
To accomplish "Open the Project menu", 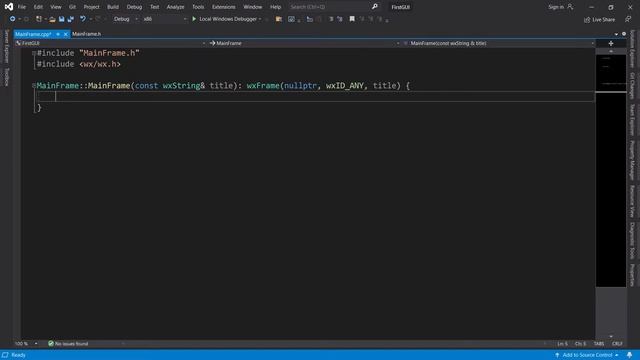I will click(x=91, y=7).
